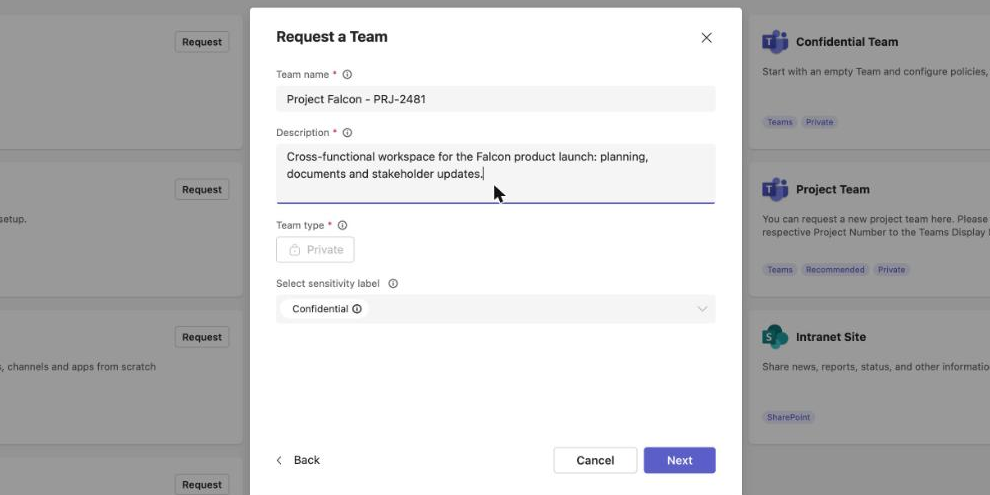Toggle the Private team type button
Viewport: 990px width, 495px height.
pos(315,249)
